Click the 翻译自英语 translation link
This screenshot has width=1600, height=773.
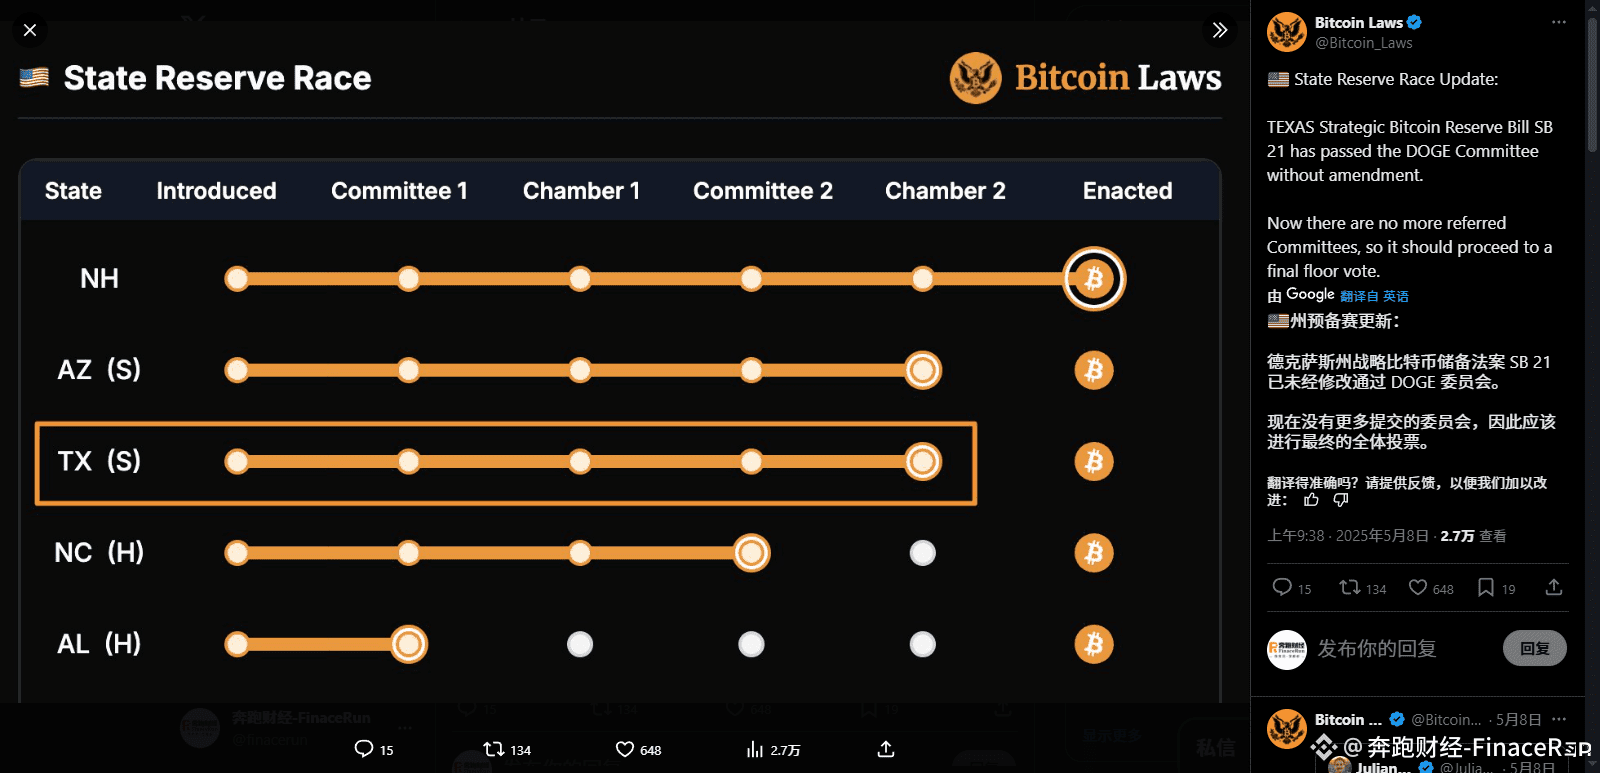(1374, 295)
